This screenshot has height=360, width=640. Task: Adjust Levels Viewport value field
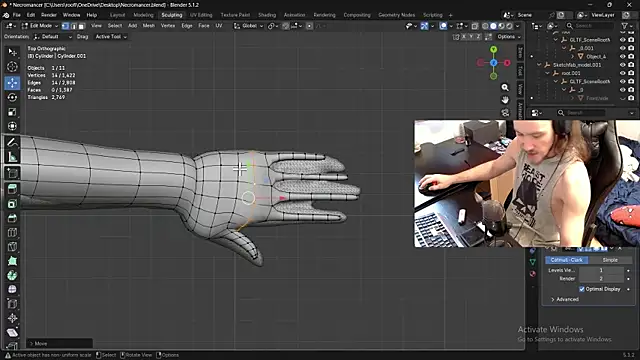(601, 270)
